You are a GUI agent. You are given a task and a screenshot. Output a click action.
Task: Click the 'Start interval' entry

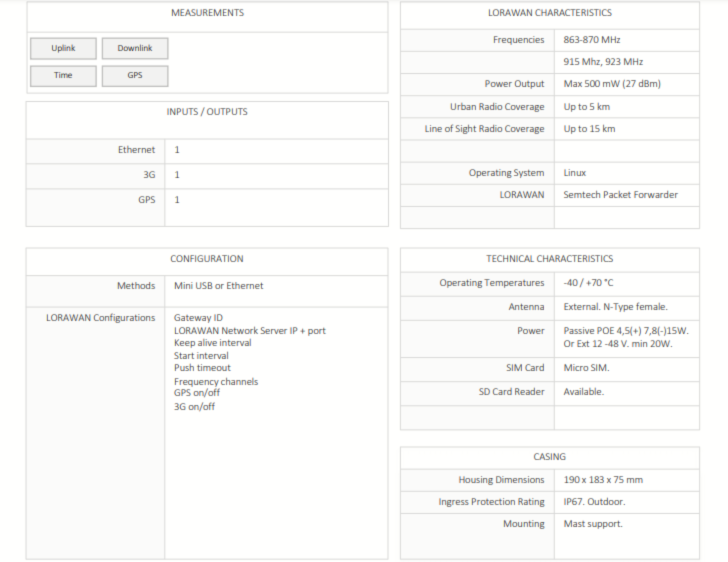coord(201,356)
